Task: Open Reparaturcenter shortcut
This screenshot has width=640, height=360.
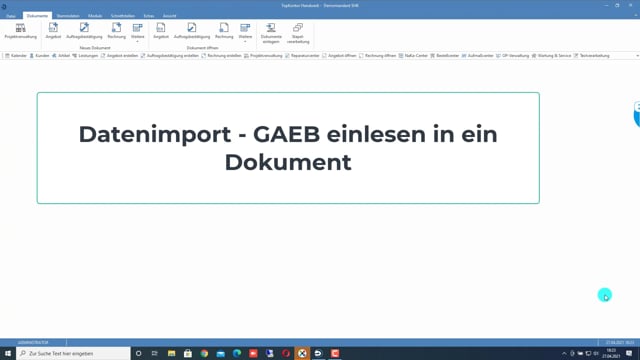Action: coord(302,56)
